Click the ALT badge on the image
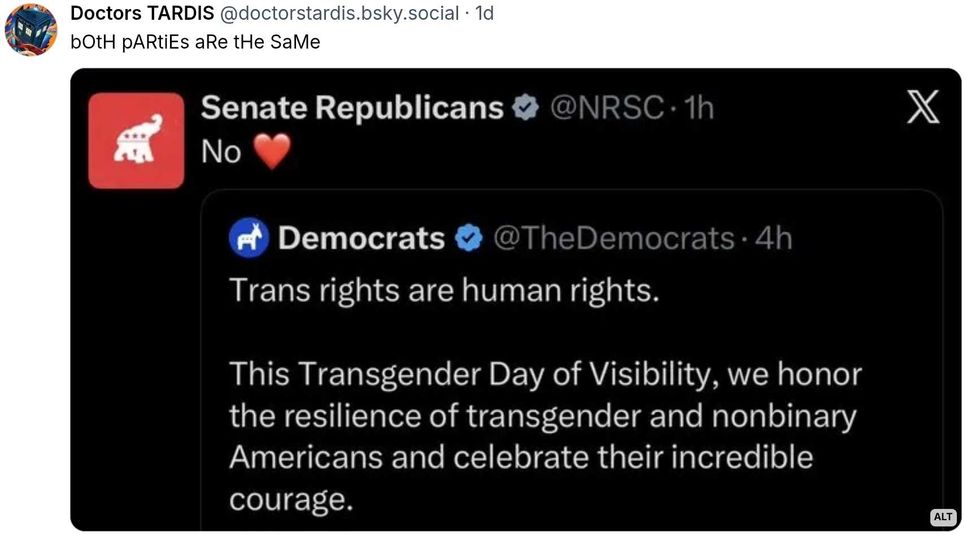The image size is (980, 540). 943,517
